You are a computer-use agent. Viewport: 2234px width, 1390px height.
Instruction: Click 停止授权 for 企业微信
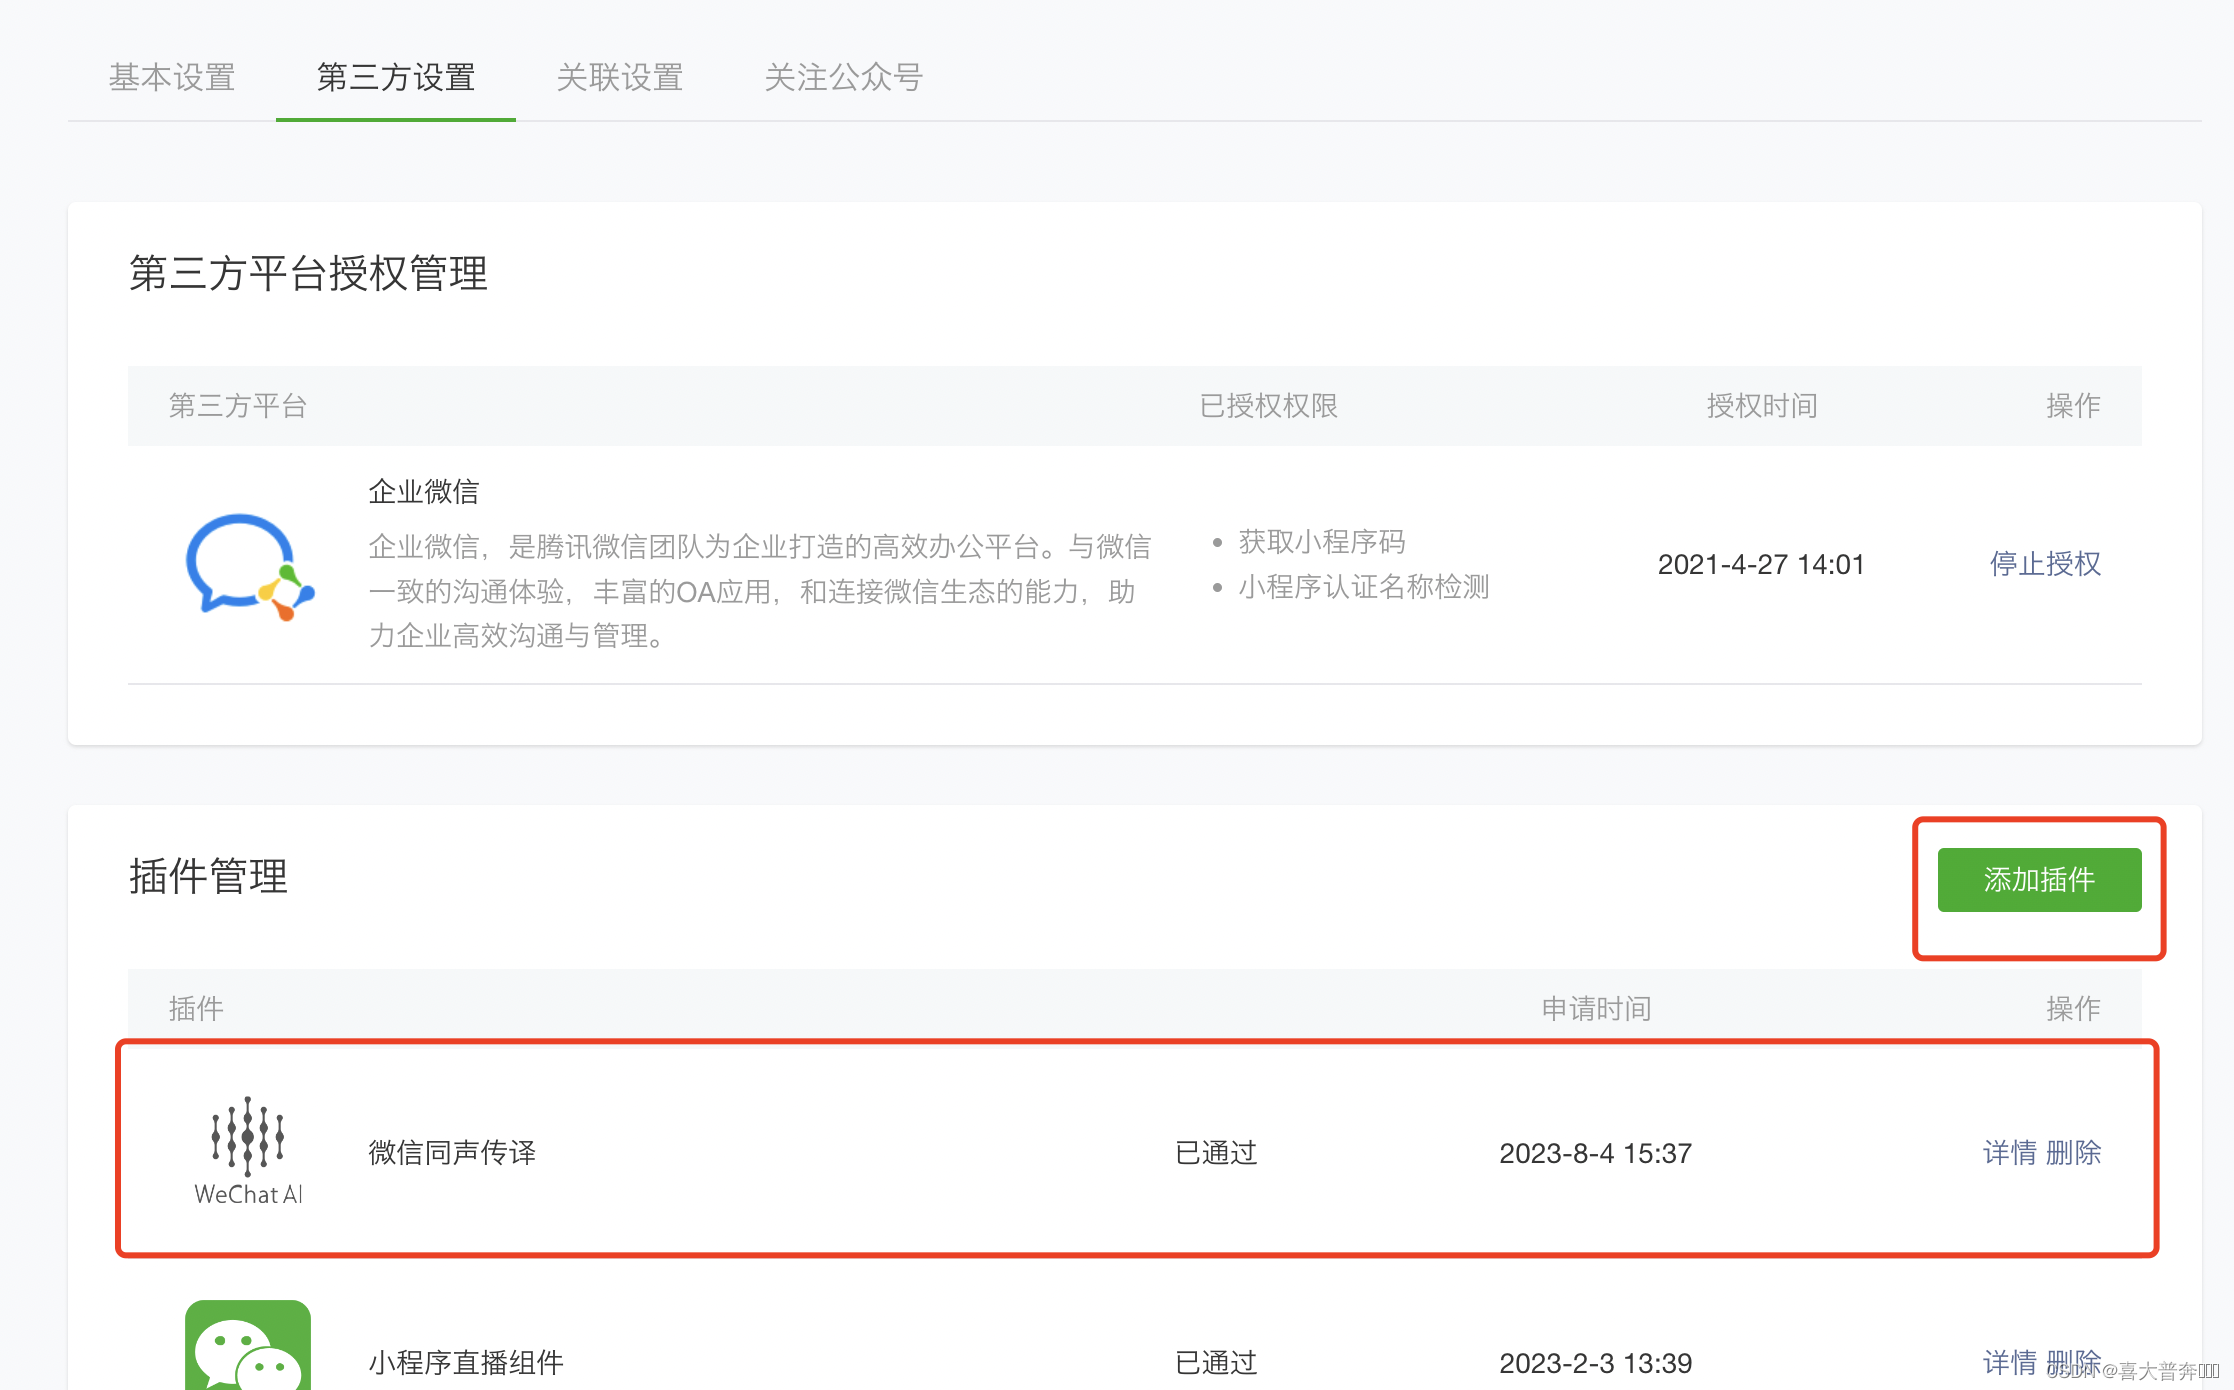coord(2045,564)
